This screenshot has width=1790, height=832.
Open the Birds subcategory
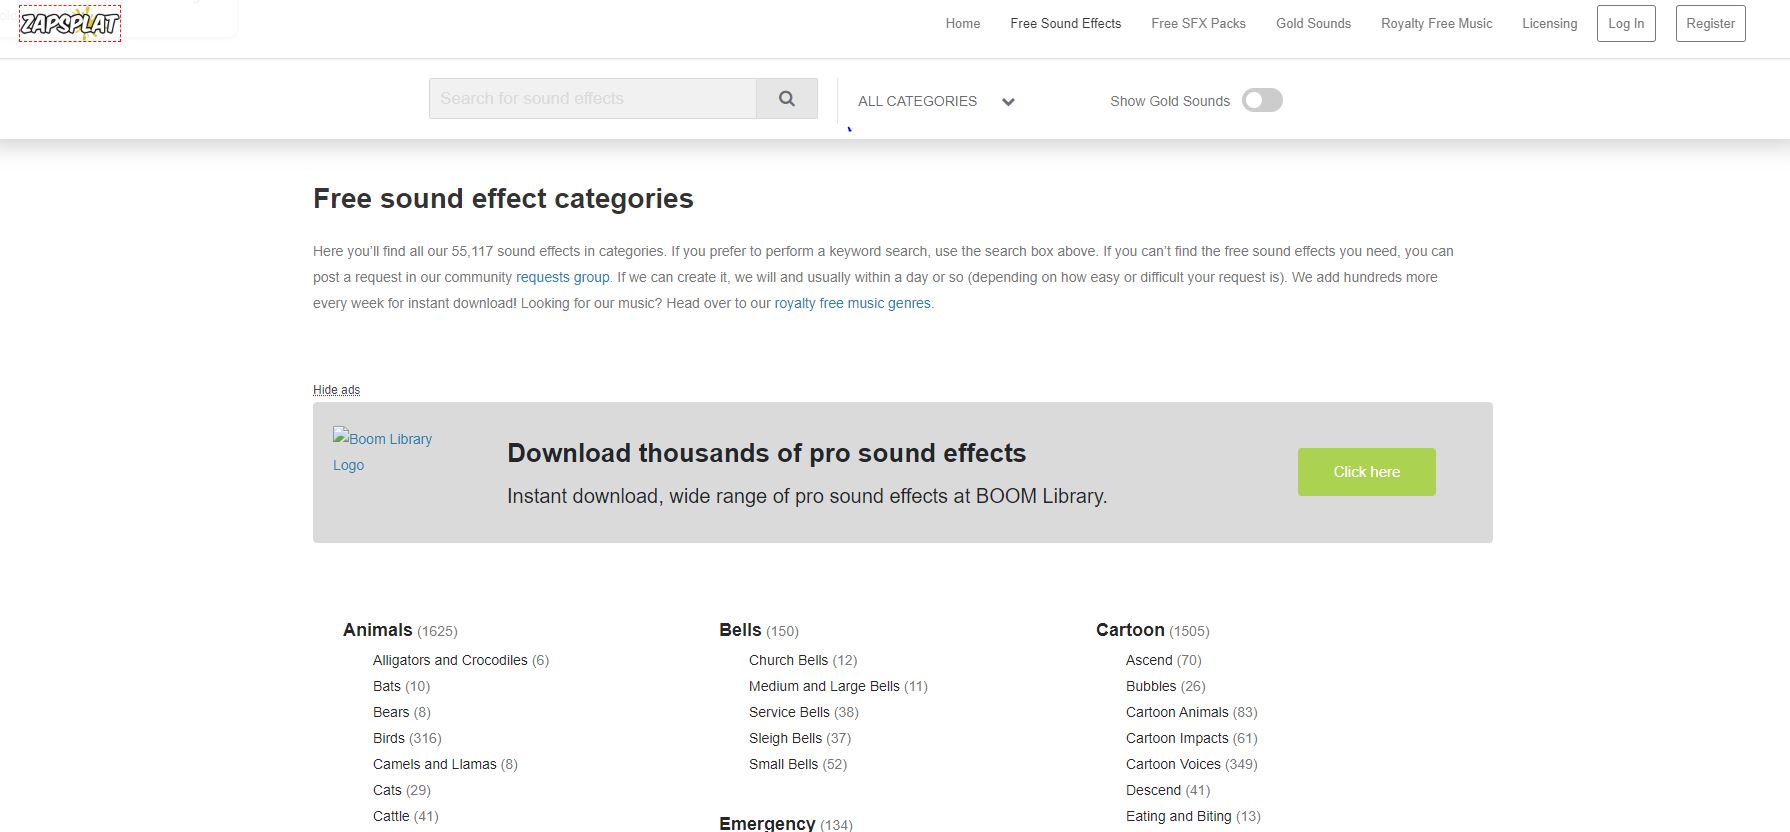[389, 738]
